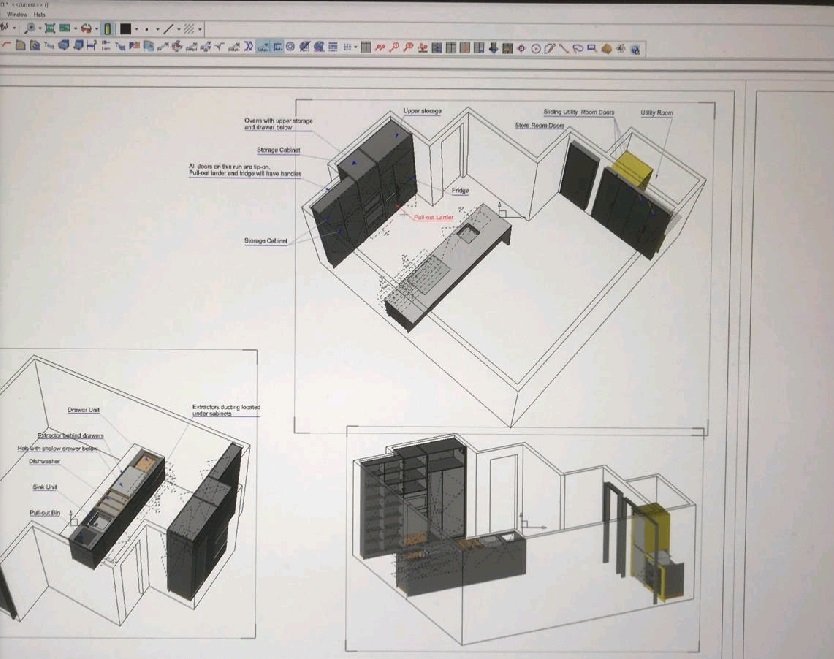
Task: Click the diamond target icon
Action: 521,48
